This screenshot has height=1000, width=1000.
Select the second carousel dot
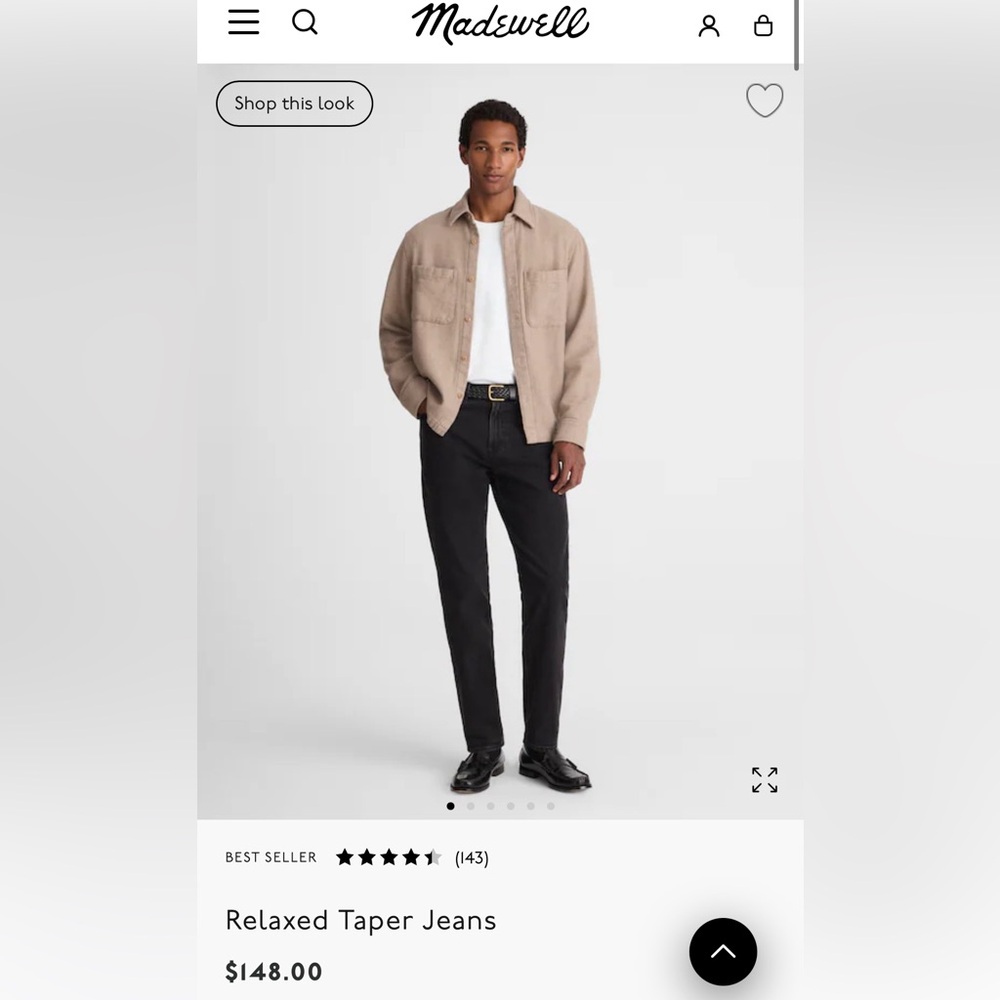pos(471,806)
